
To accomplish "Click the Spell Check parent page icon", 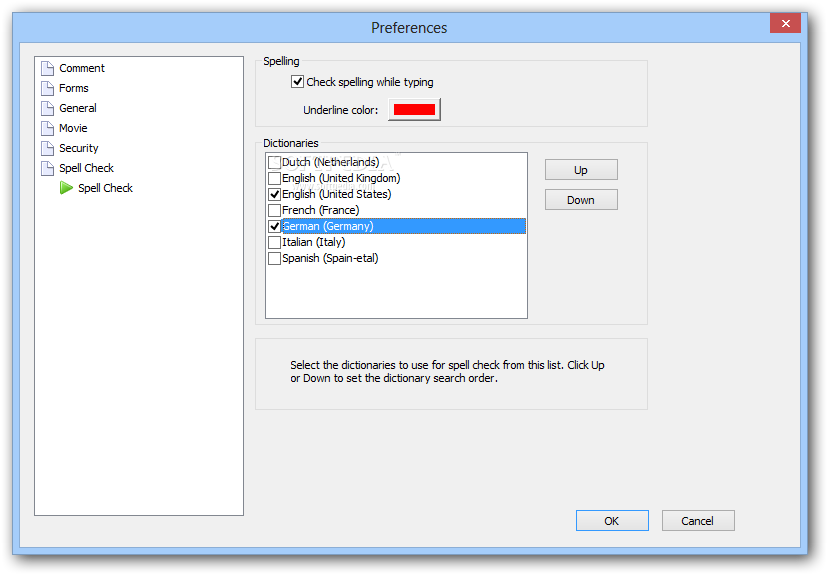I will click(48, 168).
